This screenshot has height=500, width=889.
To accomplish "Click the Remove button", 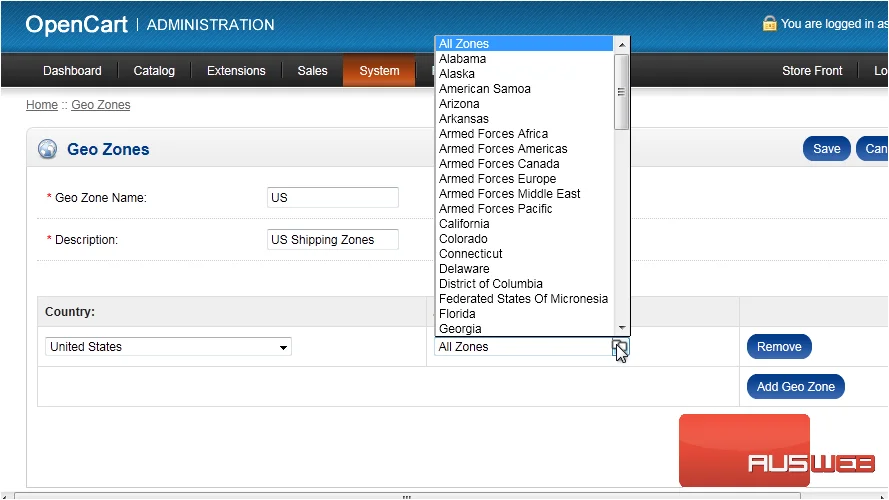I will click(x=779, y=346).
